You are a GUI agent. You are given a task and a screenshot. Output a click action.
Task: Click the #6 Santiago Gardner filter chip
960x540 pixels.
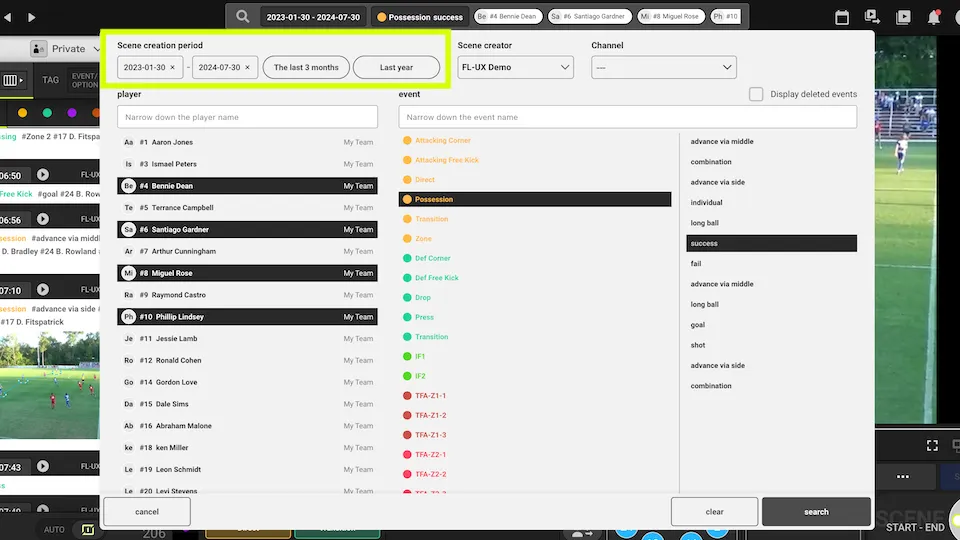(590, 17)
